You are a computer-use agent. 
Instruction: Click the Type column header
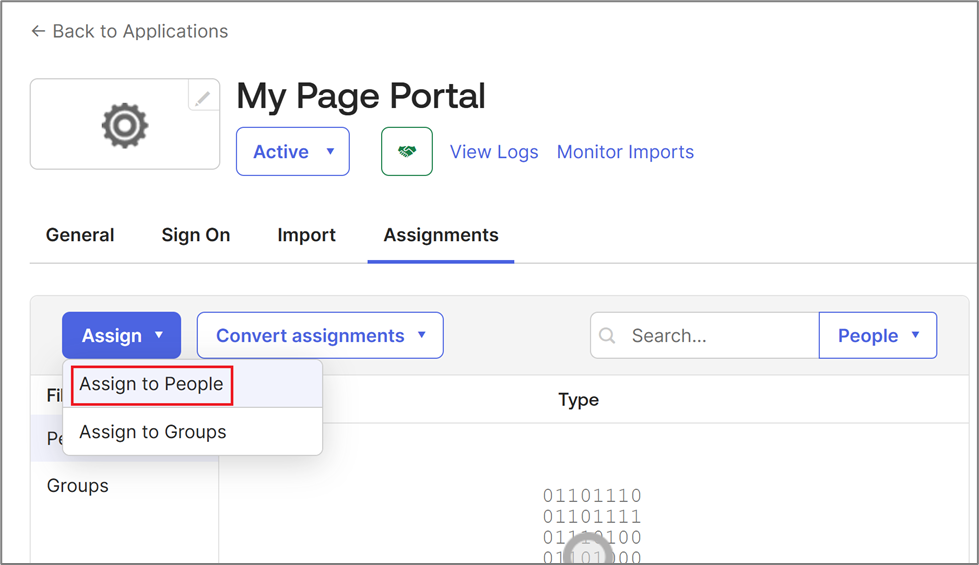click(x=578, y=400)
